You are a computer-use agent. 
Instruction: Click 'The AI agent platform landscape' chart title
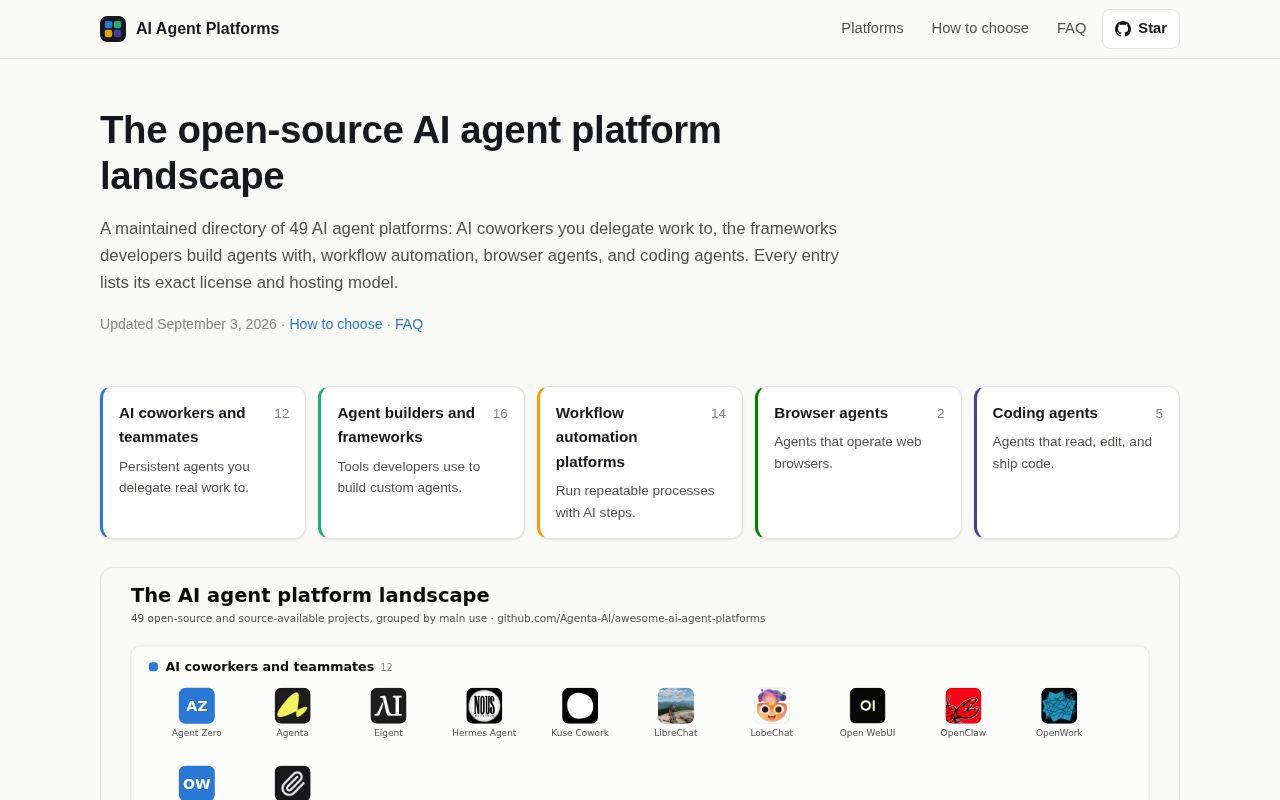click(x=310, y=595)
